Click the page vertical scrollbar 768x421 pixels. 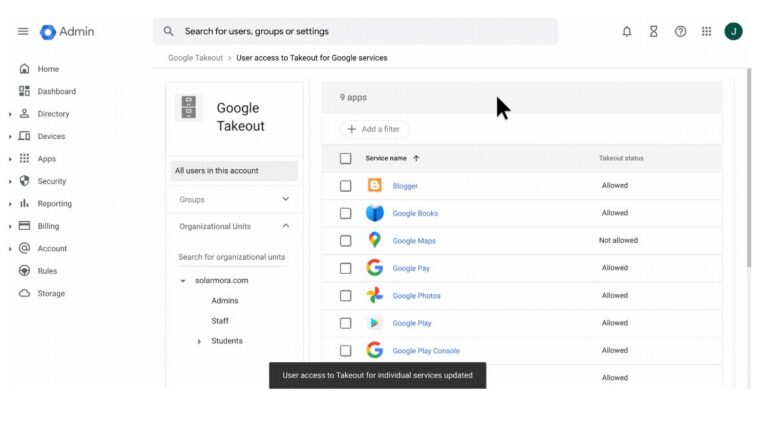[x=748, y=168]
